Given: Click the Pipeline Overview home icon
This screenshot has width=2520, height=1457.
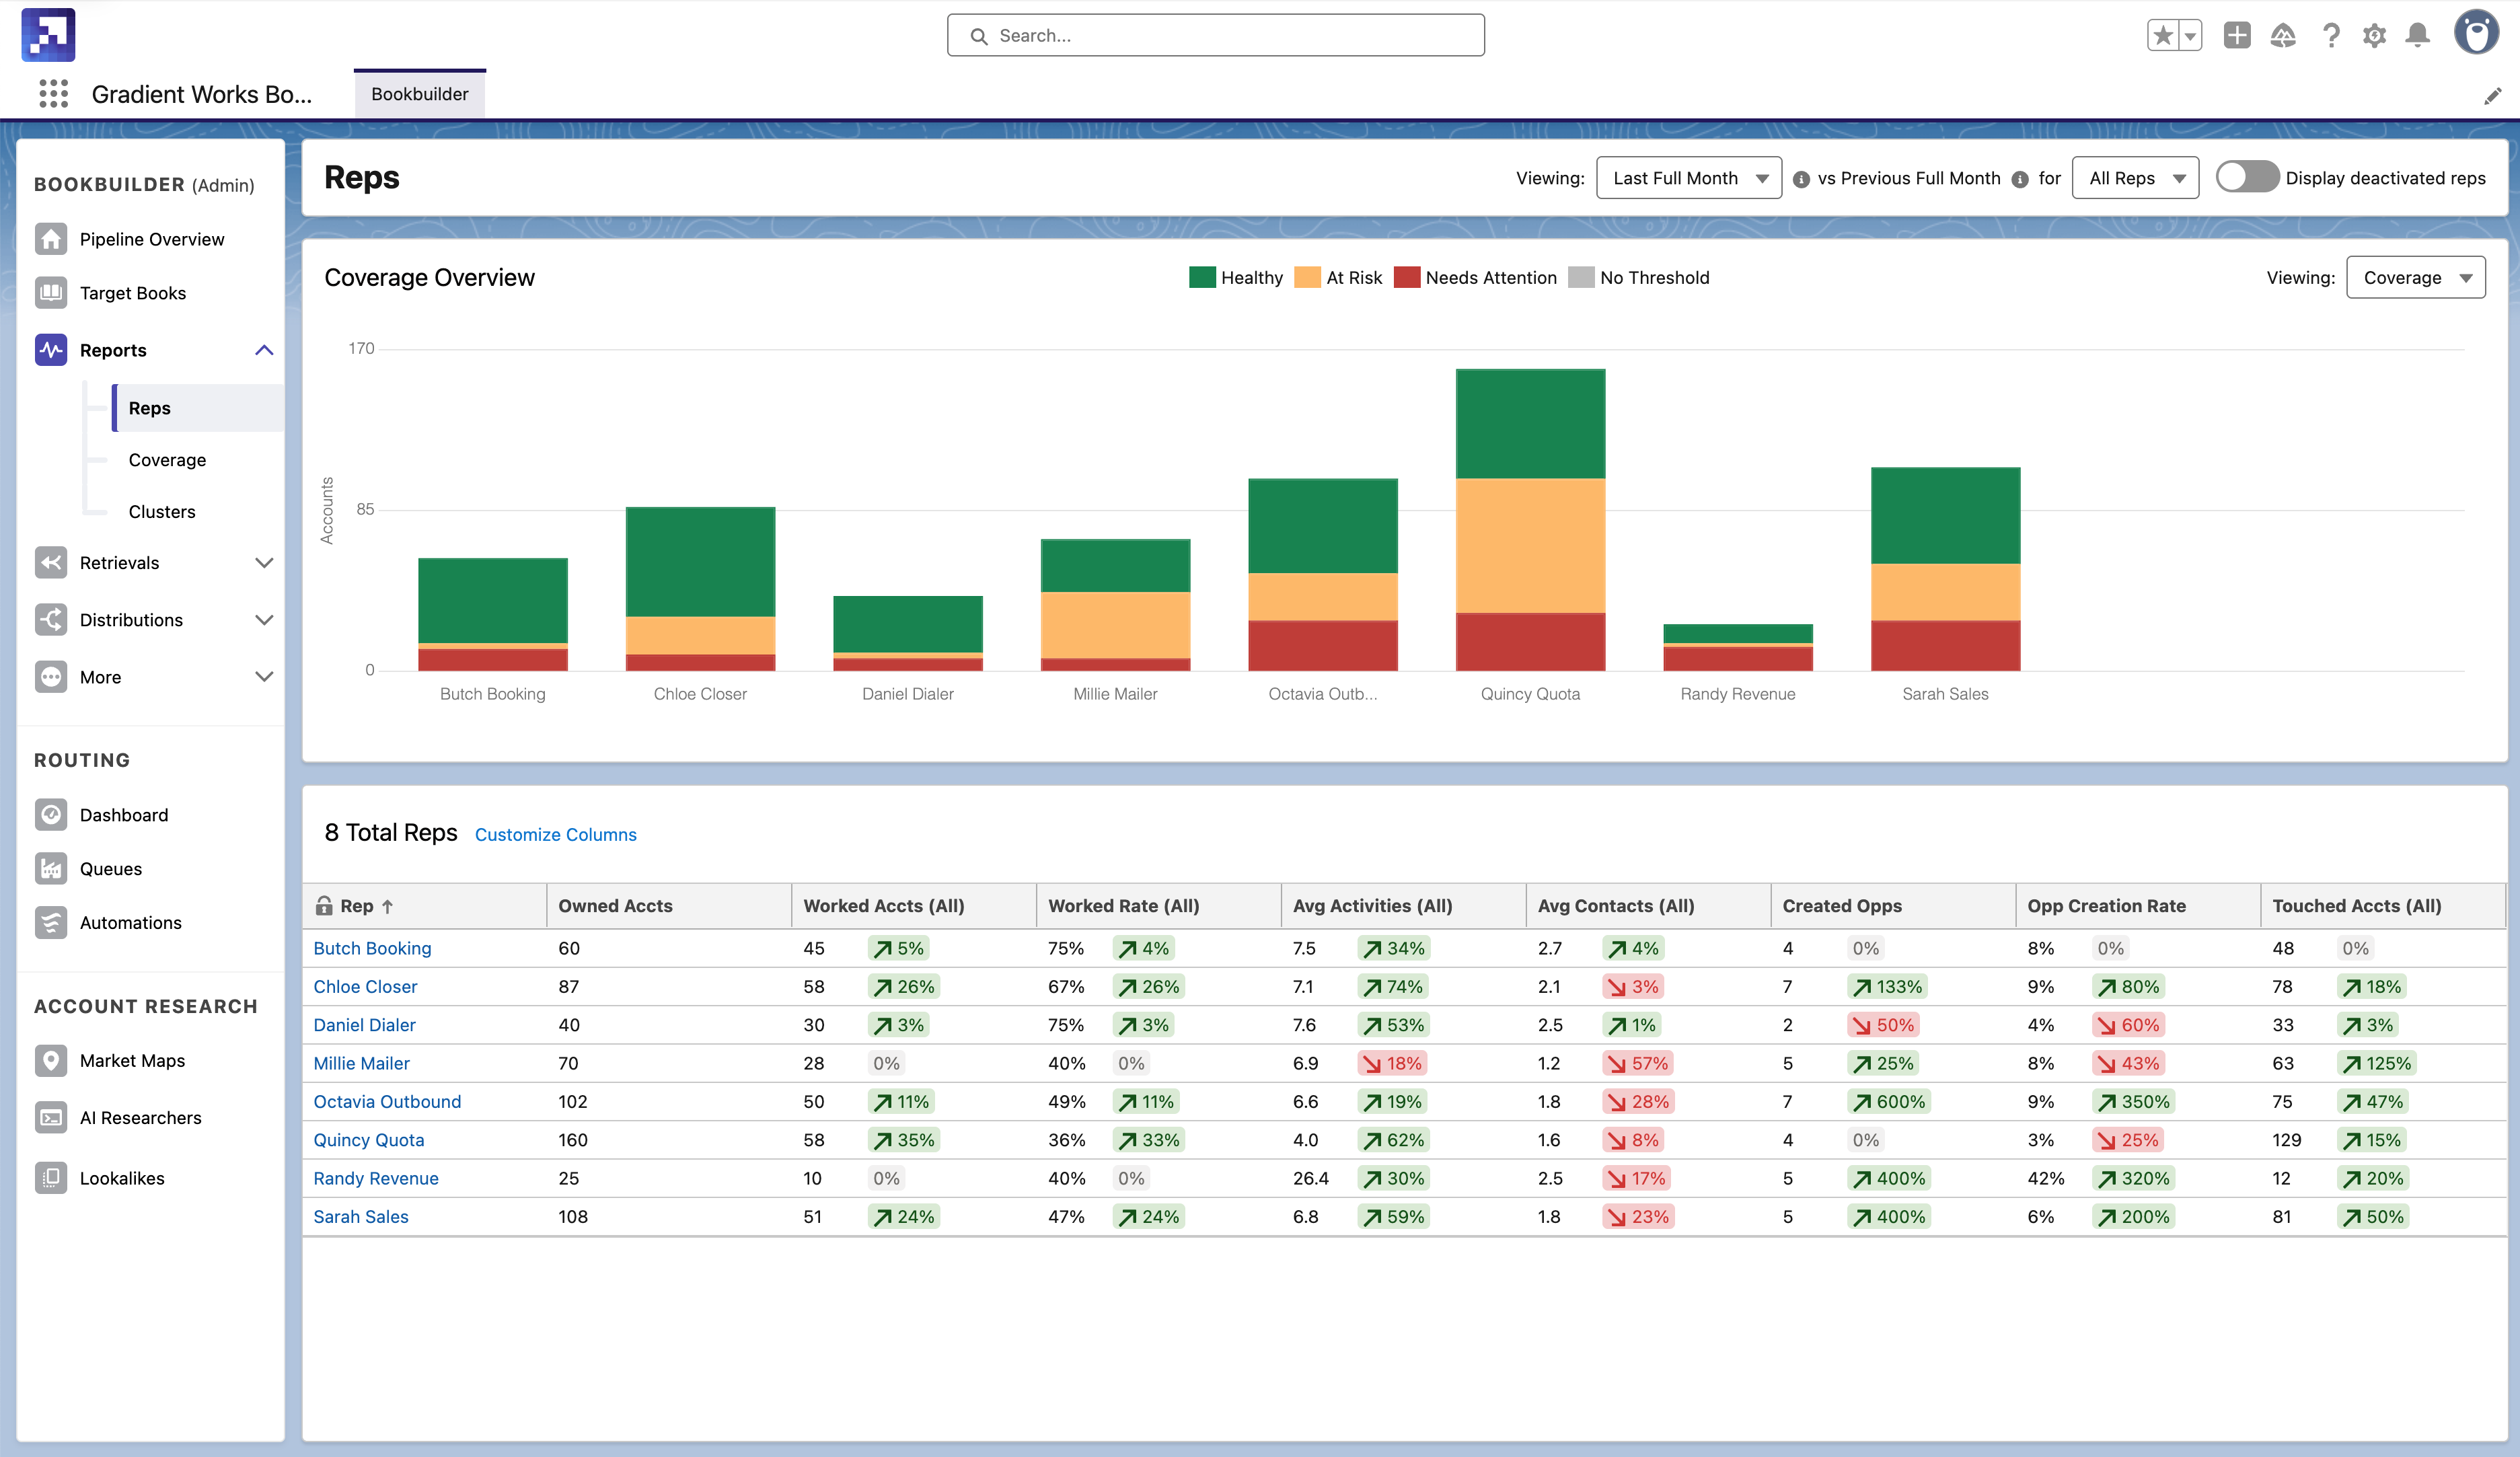Looking at the screenshot, I should pos(51,239).
